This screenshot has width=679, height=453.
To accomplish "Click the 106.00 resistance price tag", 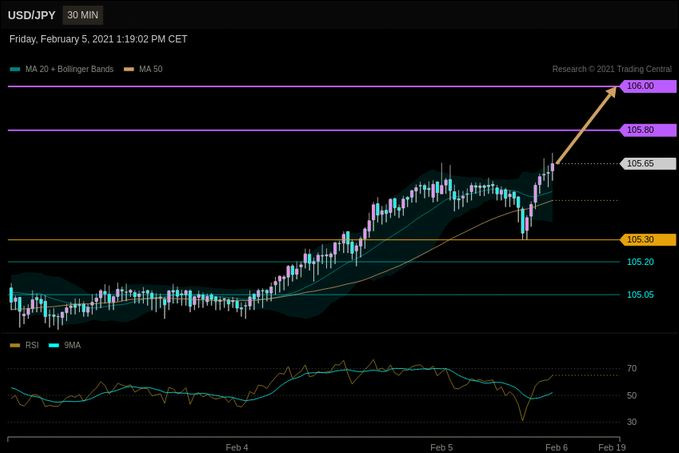I will (x=648, y=86).
